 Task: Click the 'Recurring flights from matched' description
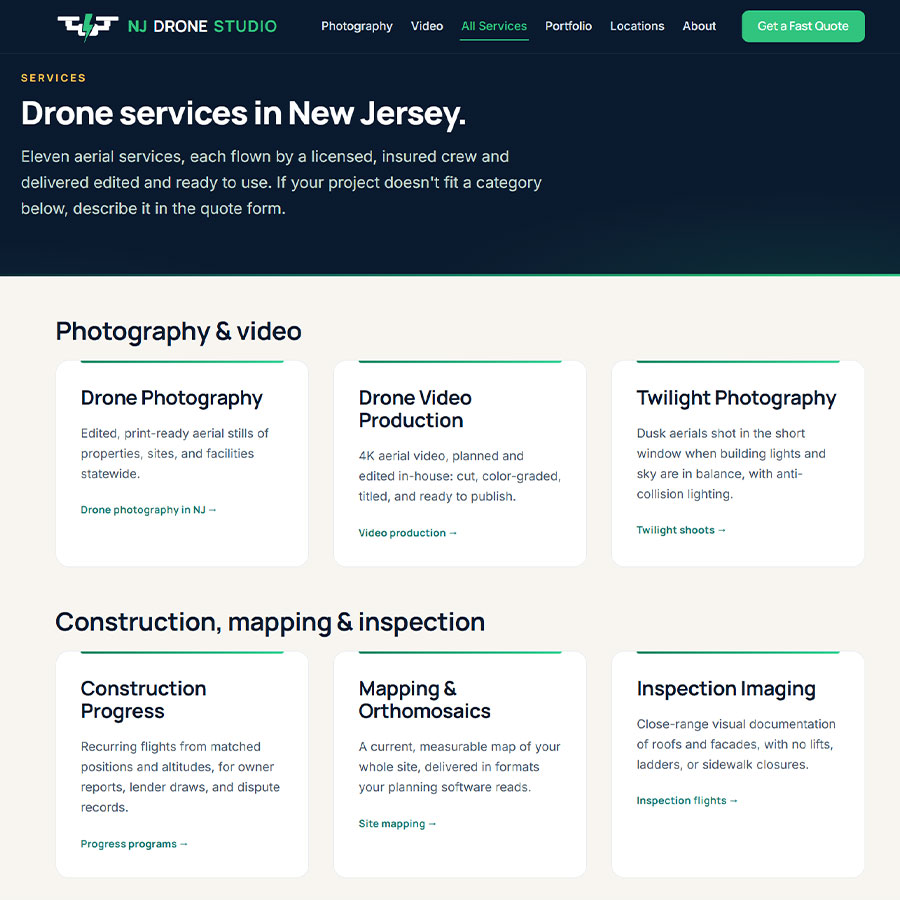tap(180, 777)
